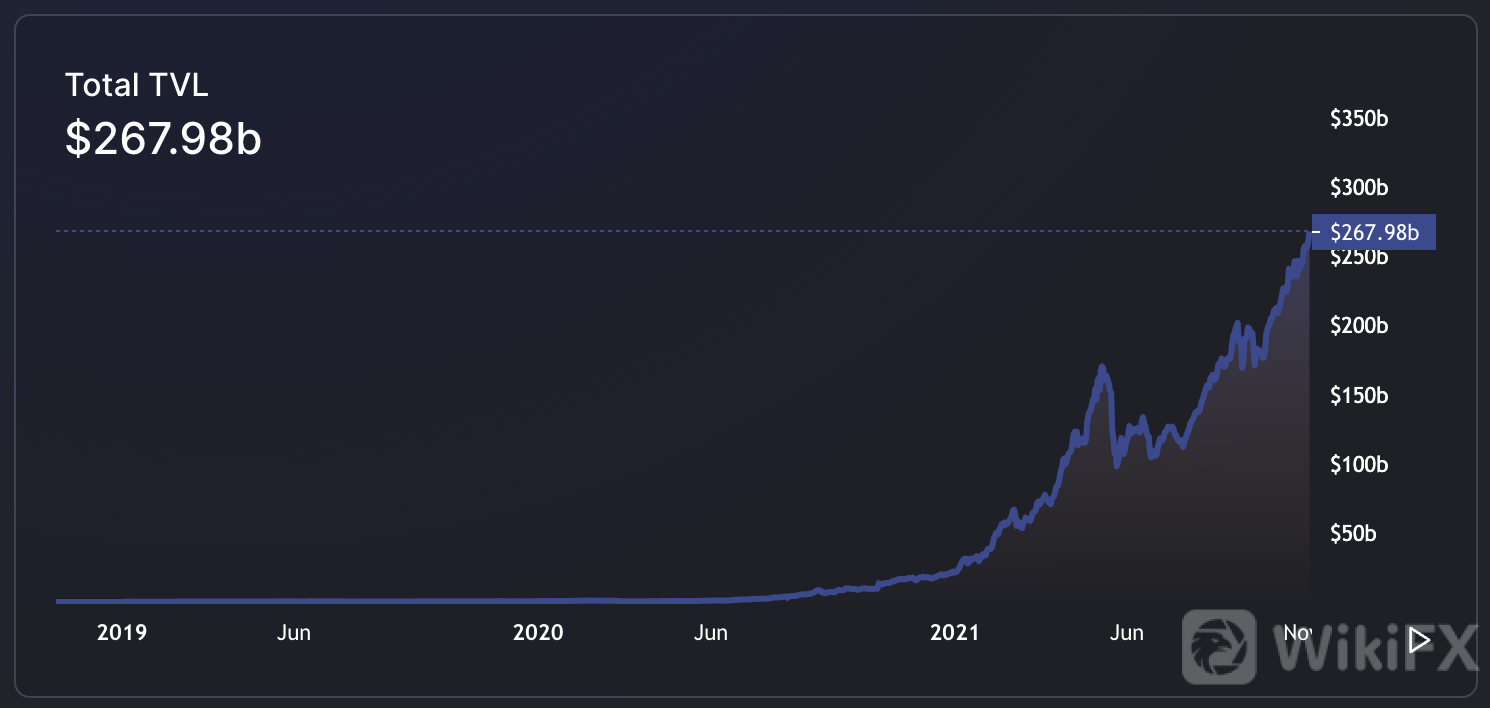This screenshot has width=1490, height=708.
Task: Click the $50b y-axis label
Action: pyautogui.click(x=1353, y=533)
